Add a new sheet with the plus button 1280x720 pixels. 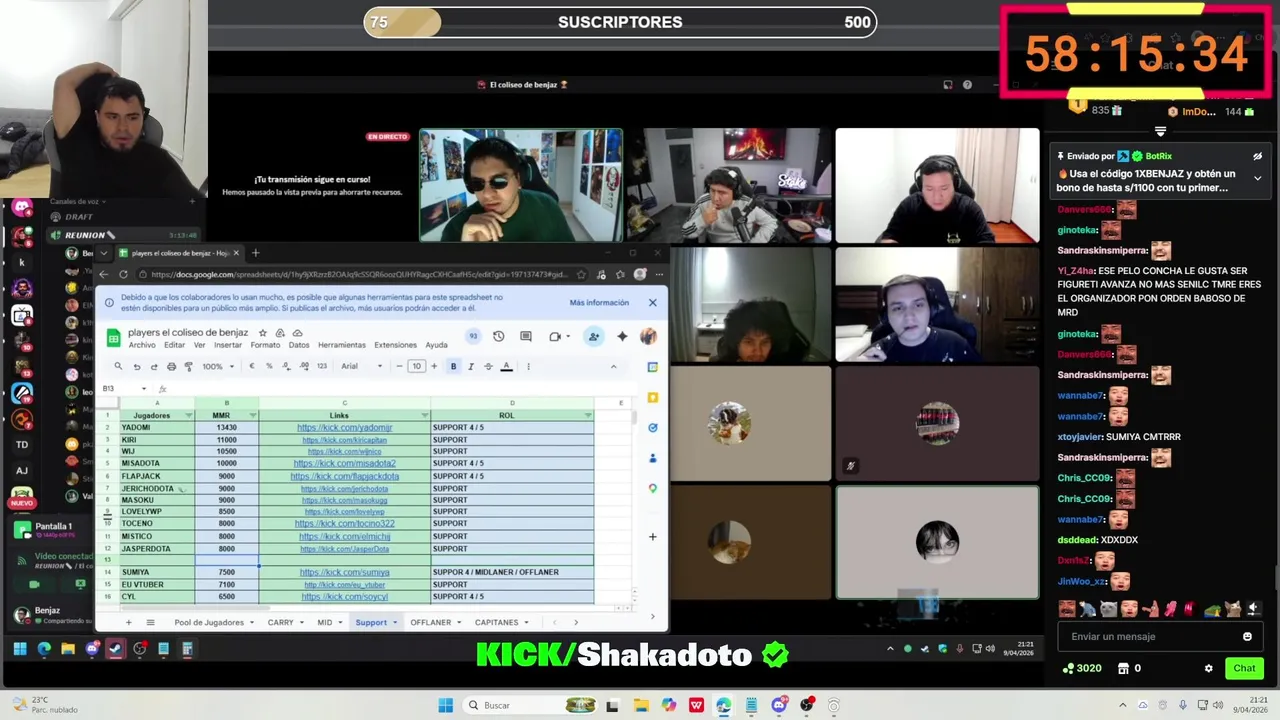128,622
